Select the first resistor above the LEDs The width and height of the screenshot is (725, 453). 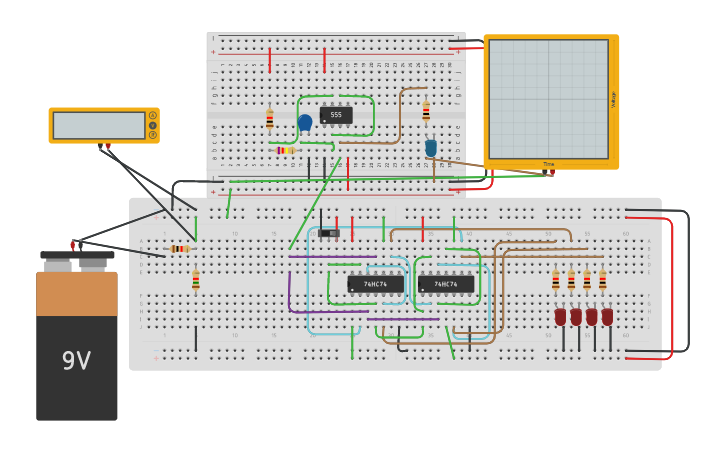(x=556, y=281)
